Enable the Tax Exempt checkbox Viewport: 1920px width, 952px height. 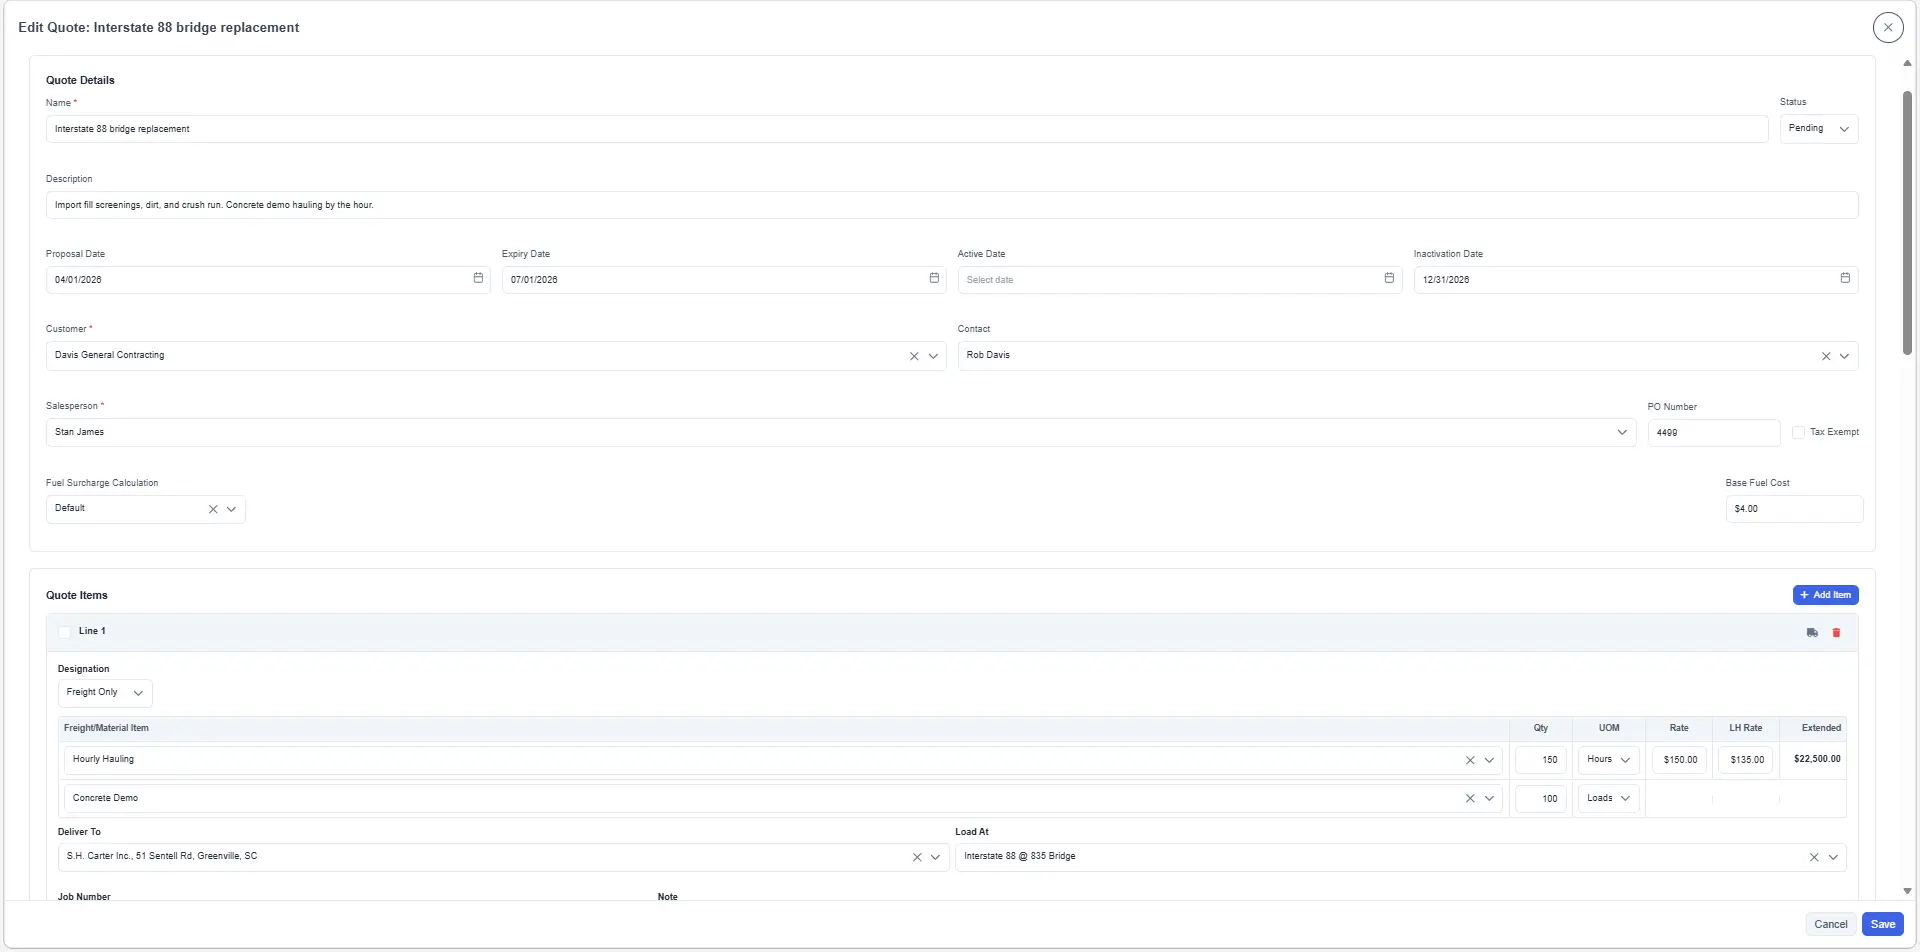1798,433
